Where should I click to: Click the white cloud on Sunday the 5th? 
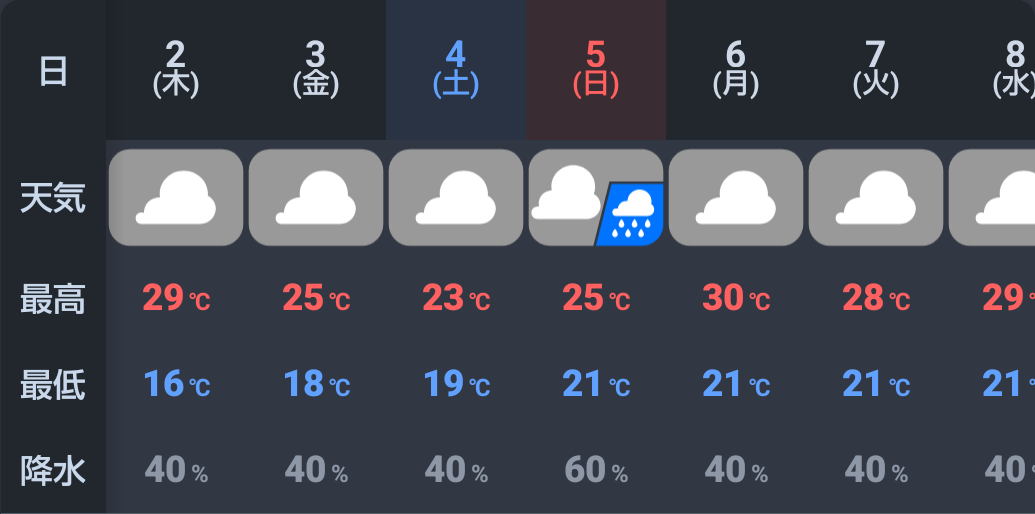(566, 192)
